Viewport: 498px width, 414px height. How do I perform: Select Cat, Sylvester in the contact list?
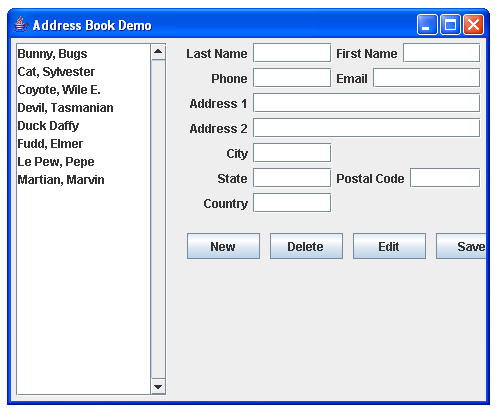84,72
